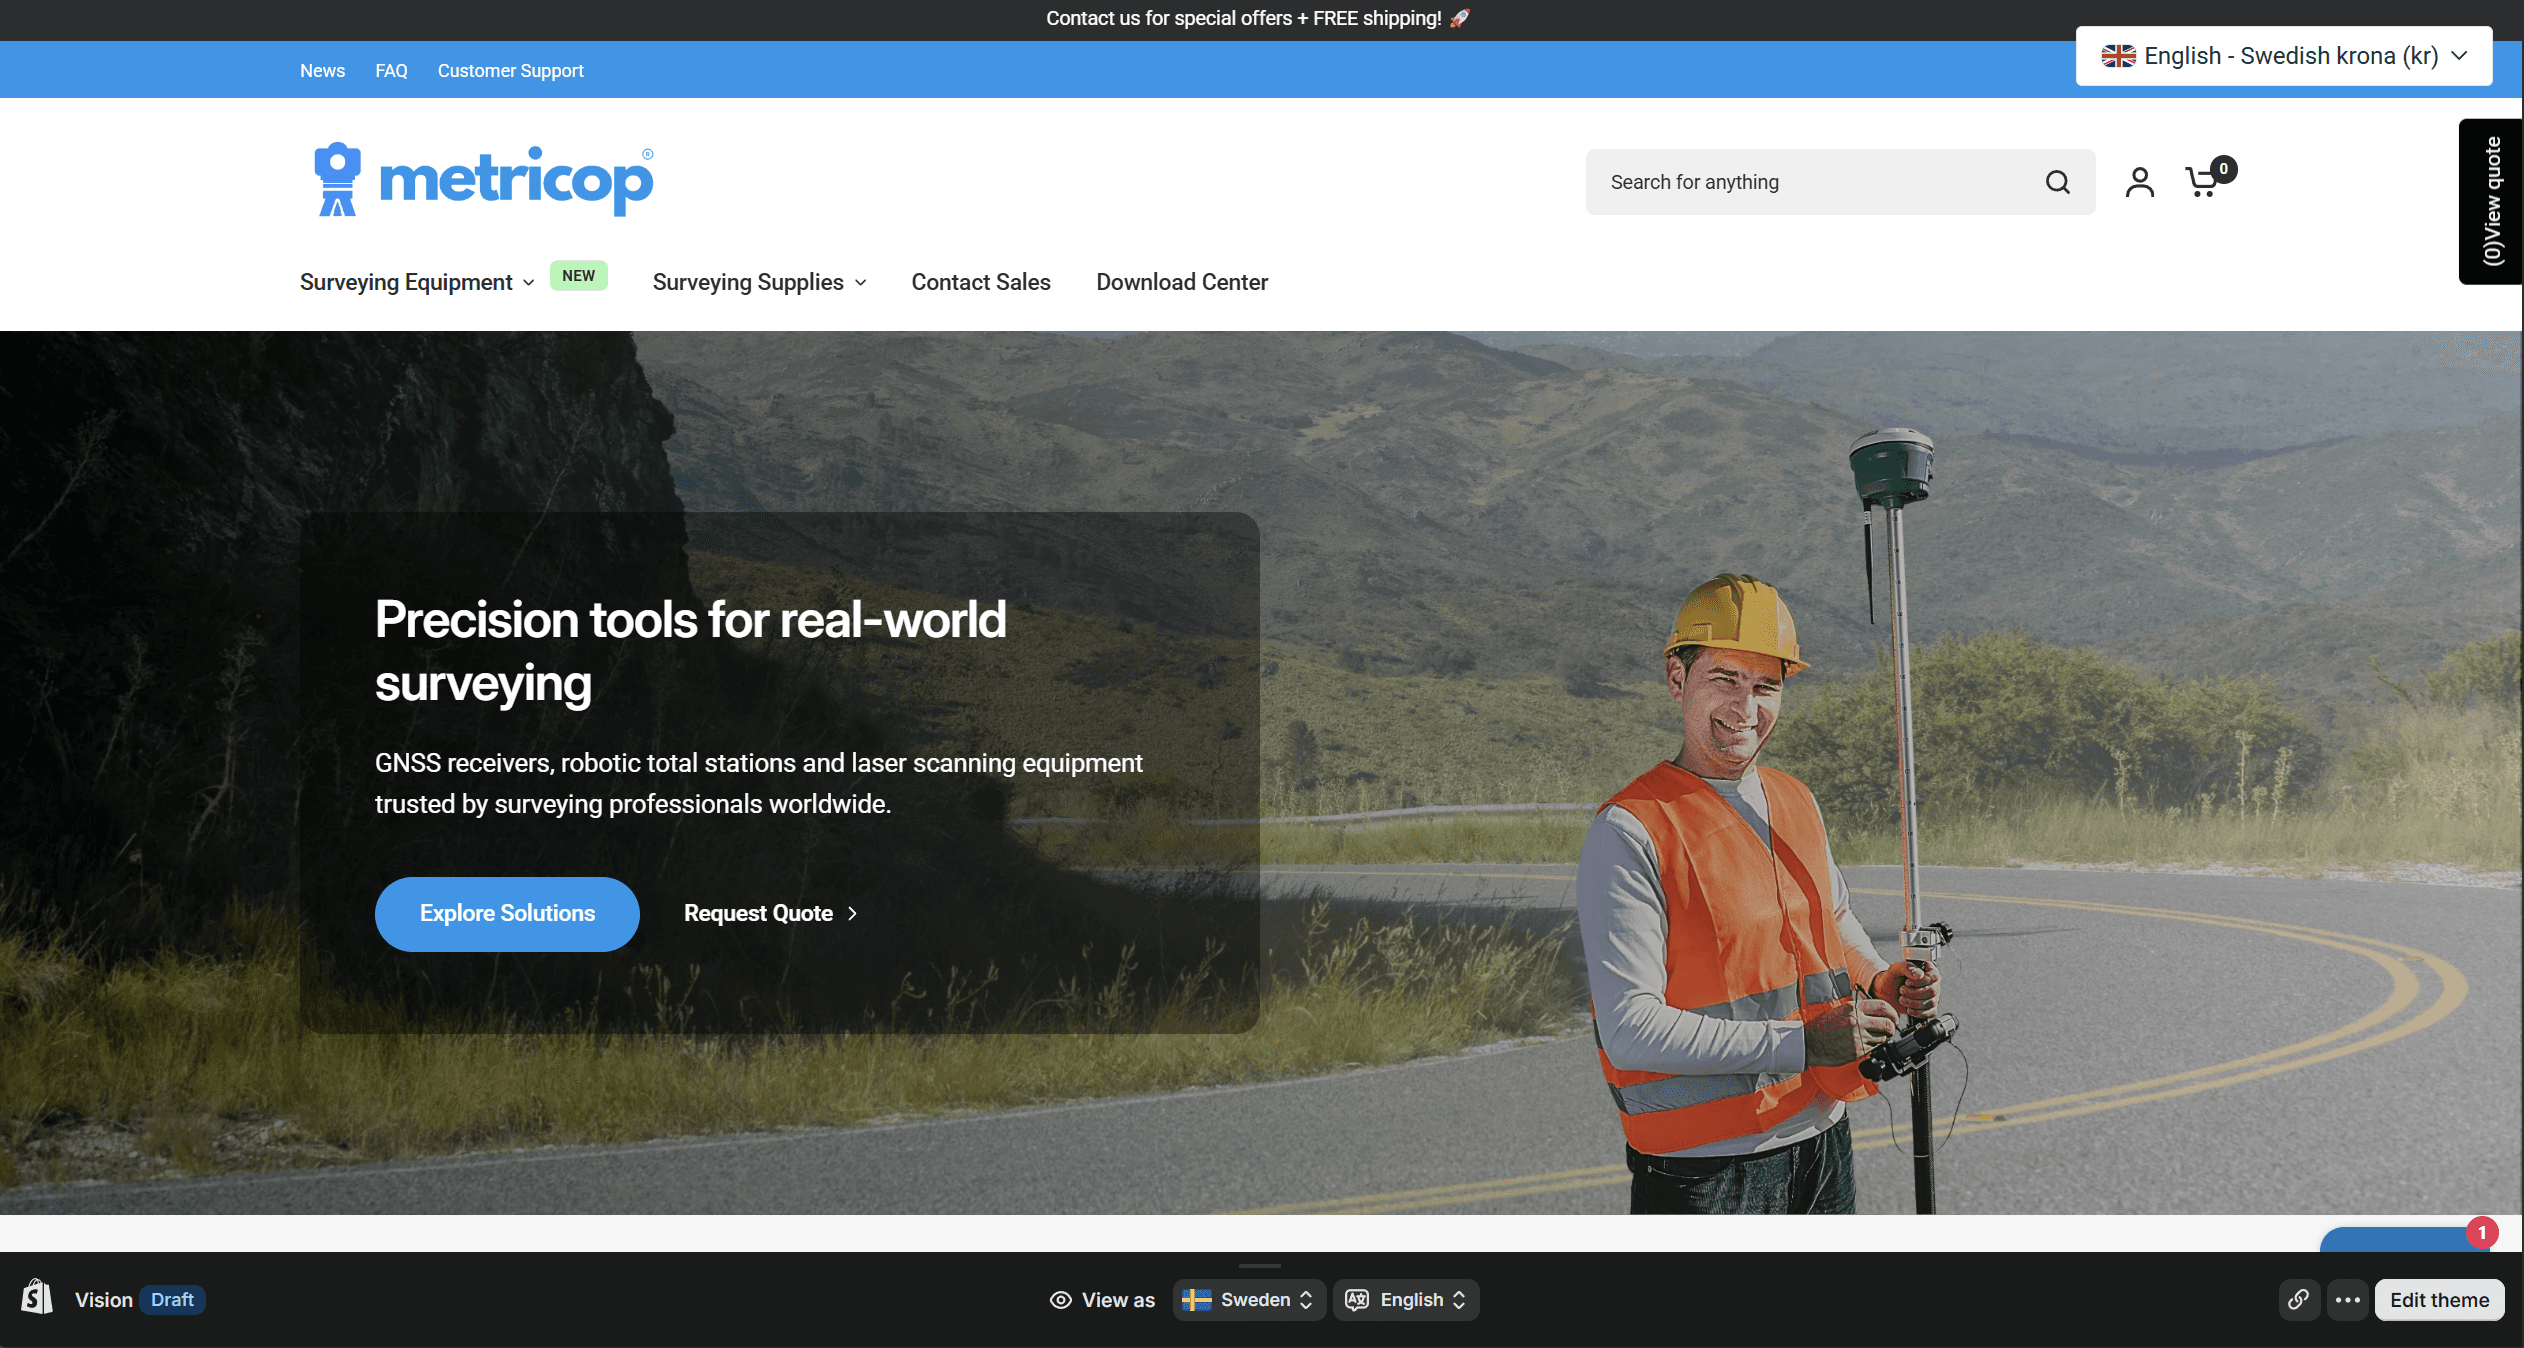Go to News link
2524x1348 pixels.
tap(322, 70)
